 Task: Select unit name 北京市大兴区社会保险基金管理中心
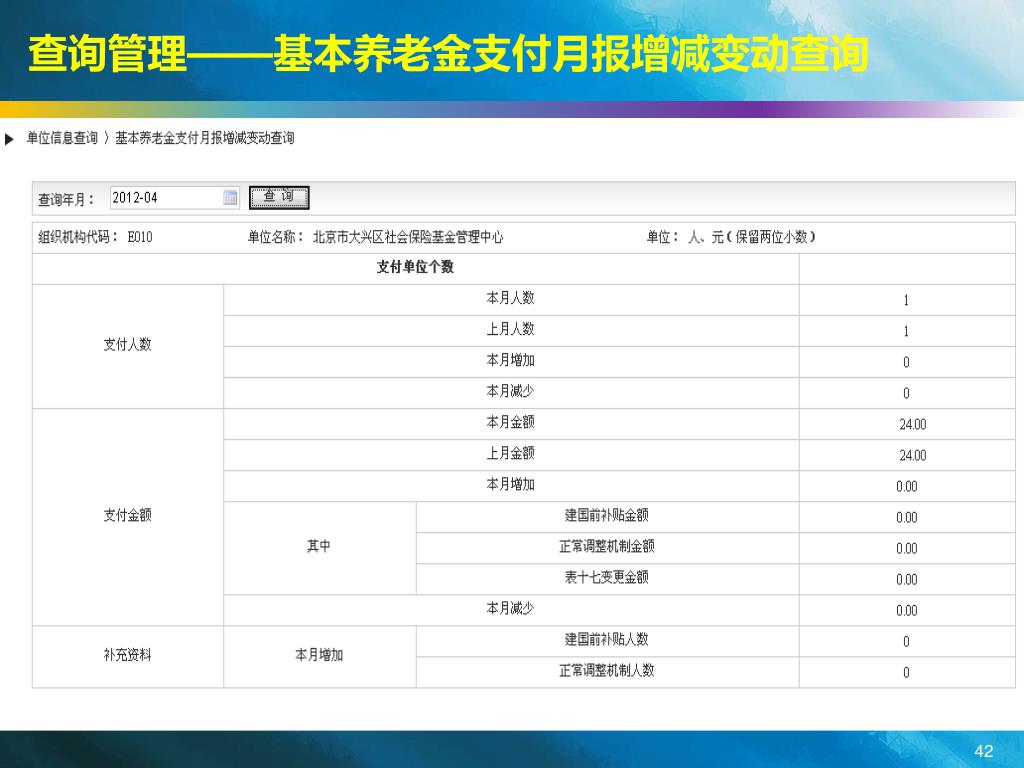[408, 237]
